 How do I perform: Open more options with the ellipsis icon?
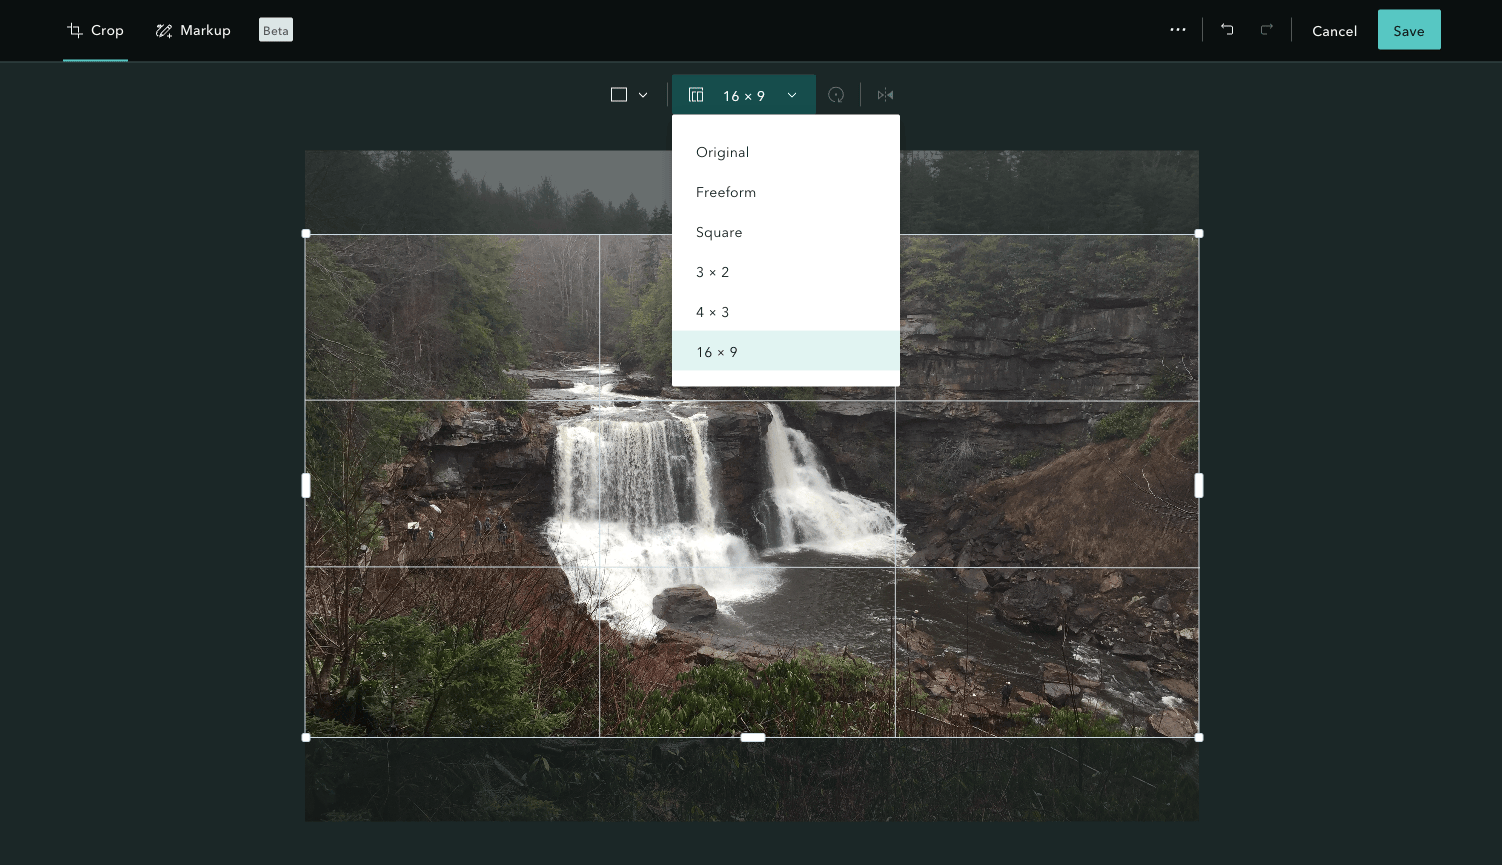click(x=1178, y=30)
